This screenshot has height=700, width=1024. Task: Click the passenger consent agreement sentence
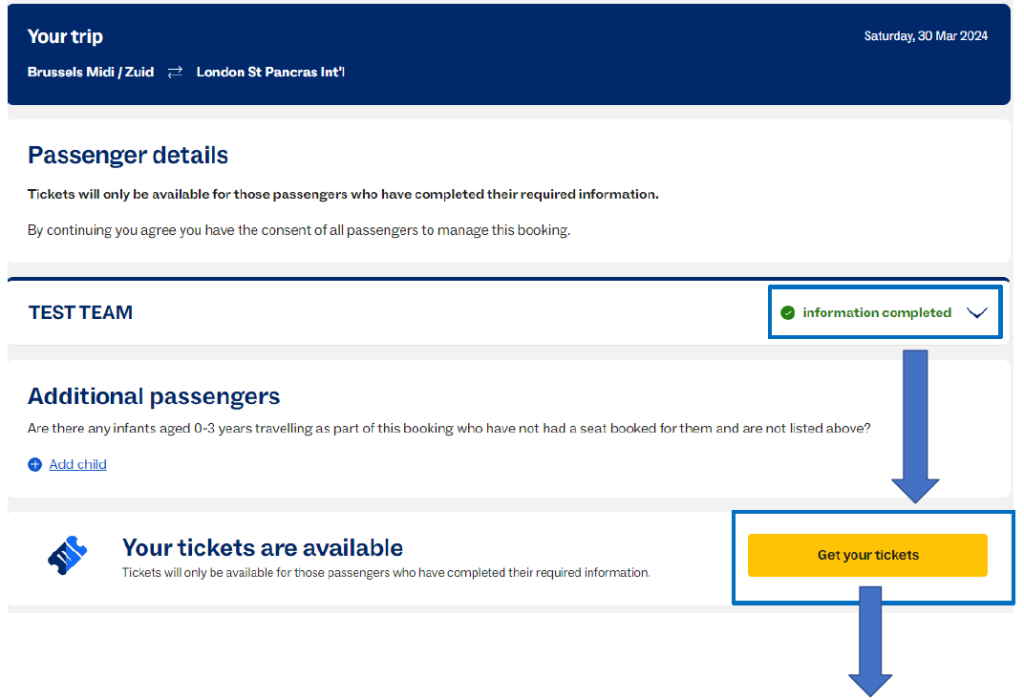[x=298, y=230]
